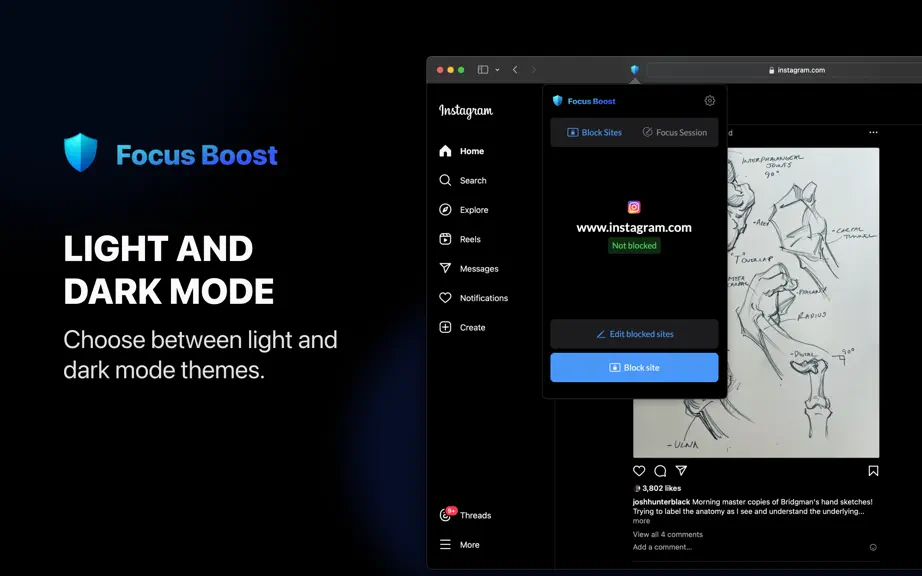The image size is (922, 576).
Task: Toggle the Safari sidebar button
Action: point(483,69)
